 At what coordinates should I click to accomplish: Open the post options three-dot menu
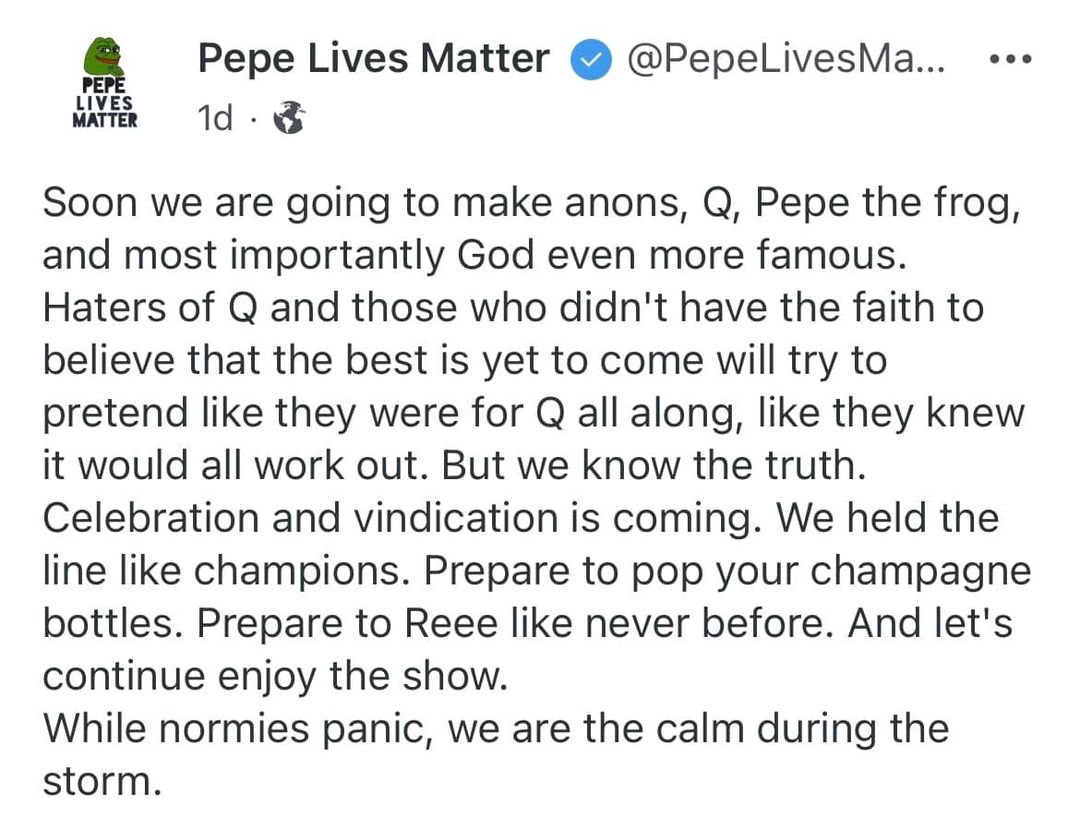tap(1010, 60)
